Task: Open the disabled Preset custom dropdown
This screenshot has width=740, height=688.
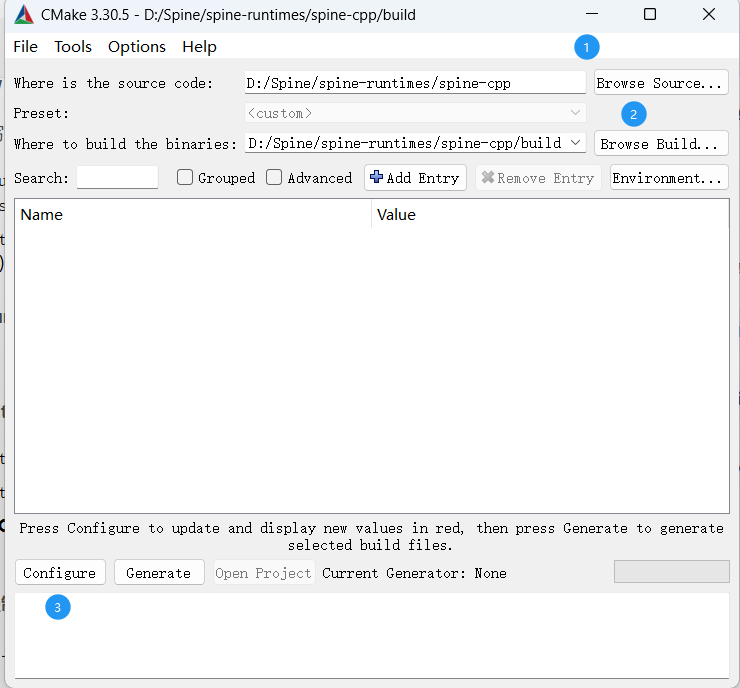Action: click(x=415, y=113)
